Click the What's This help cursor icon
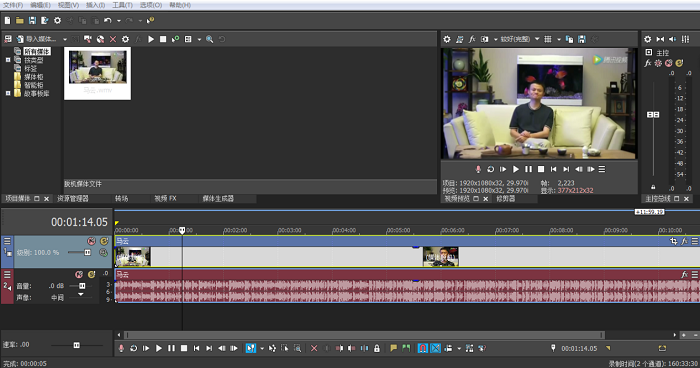The height and width of the screenshot is (368, 700). 150,20
